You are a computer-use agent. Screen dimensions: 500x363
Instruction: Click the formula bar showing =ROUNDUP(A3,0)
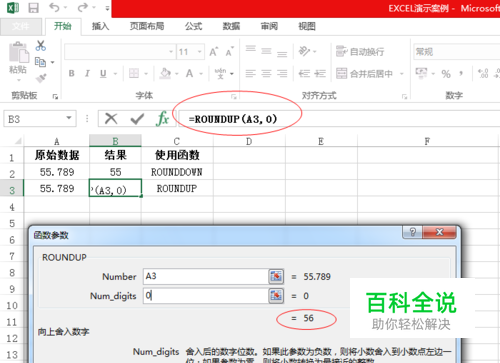[339, 119]
